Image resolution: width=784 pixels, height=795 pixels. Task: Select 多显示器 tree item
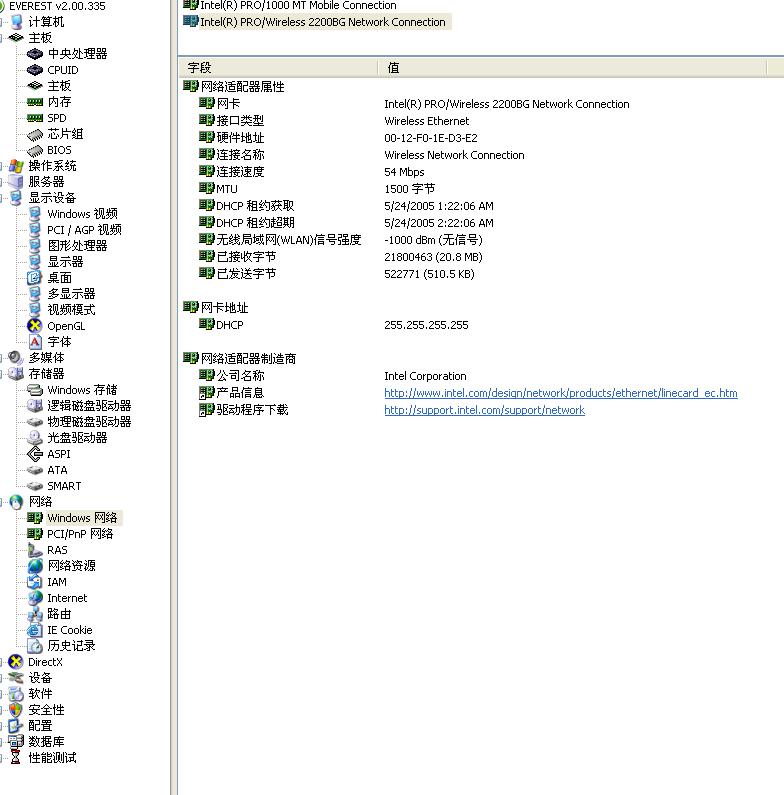(71, 294)
